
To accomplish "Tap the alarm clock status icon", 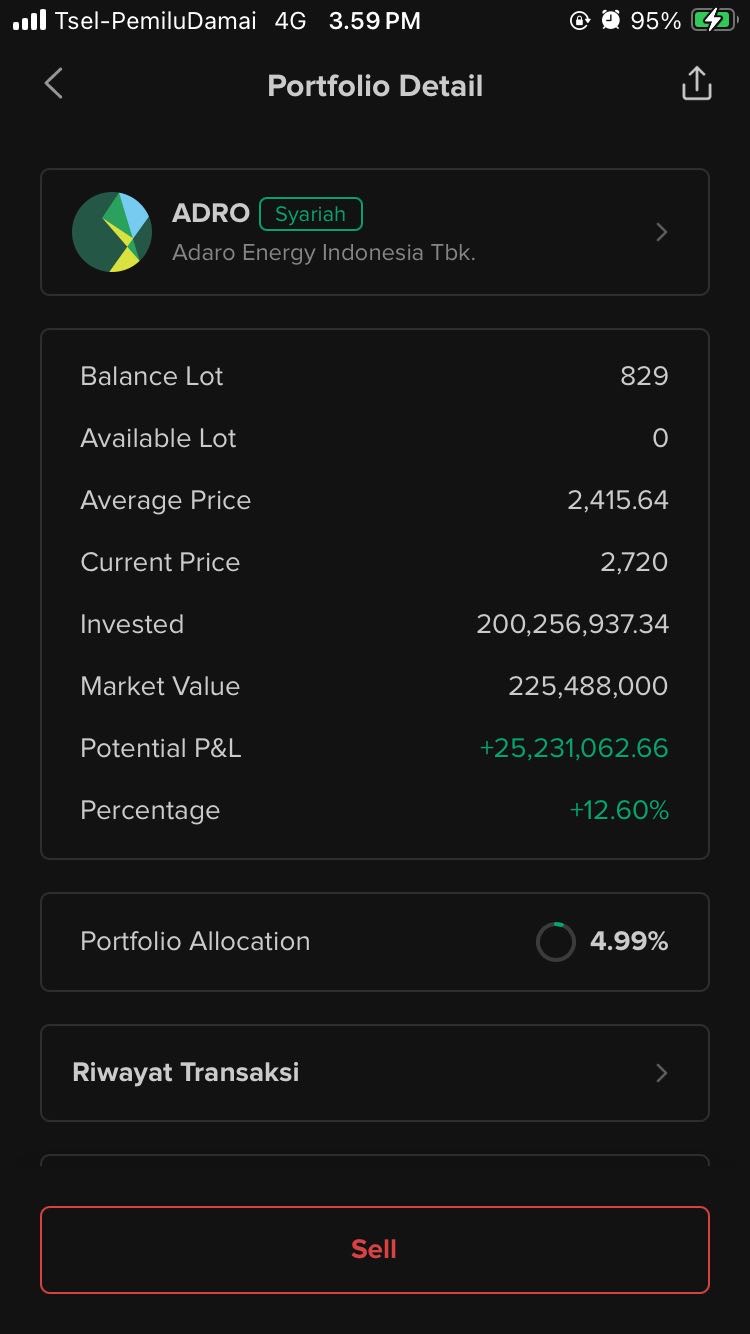I will tap(611, 21).
